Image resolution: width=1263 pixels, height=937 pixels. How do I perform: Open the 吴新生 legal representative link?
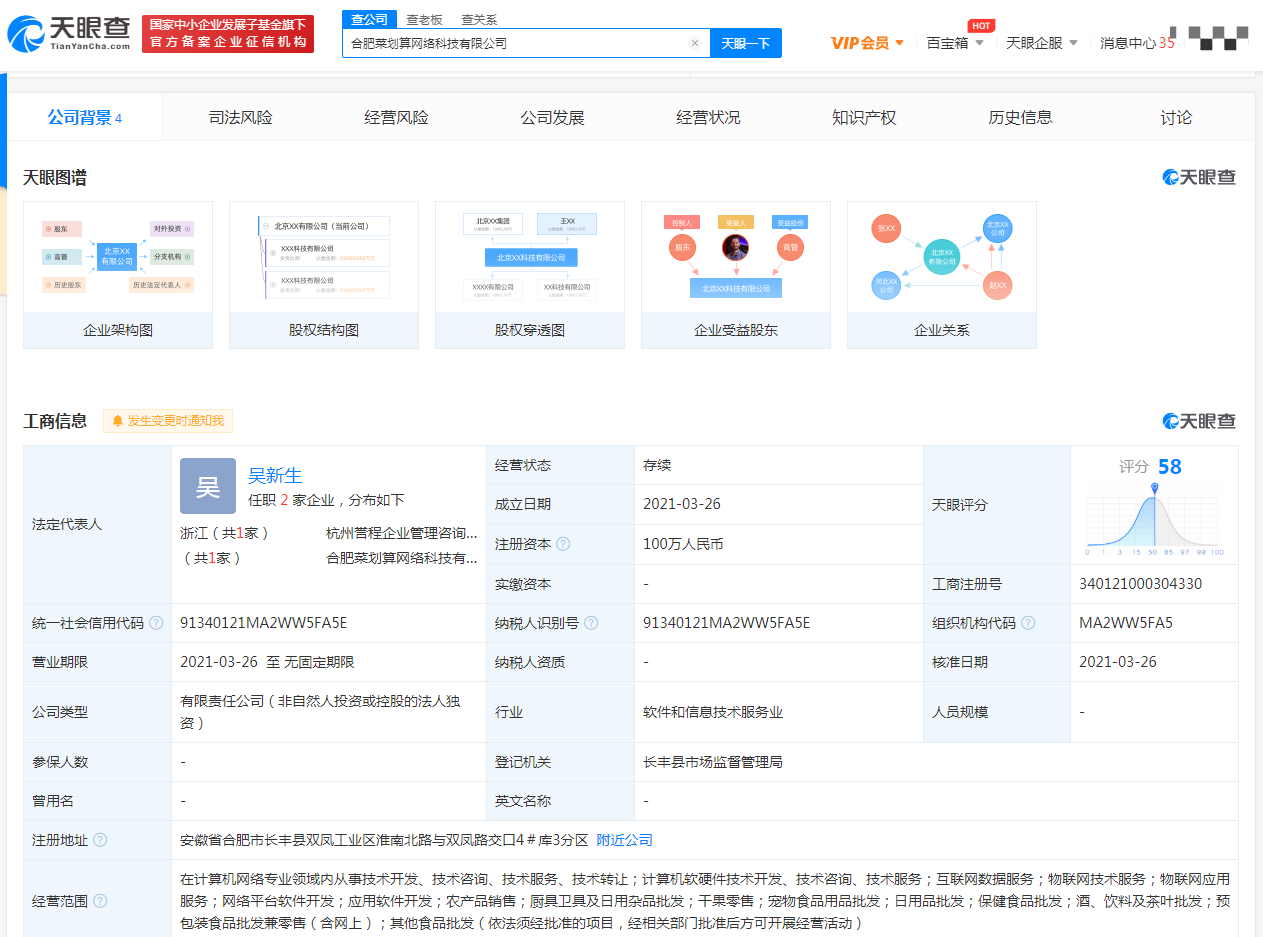point(275,476)
